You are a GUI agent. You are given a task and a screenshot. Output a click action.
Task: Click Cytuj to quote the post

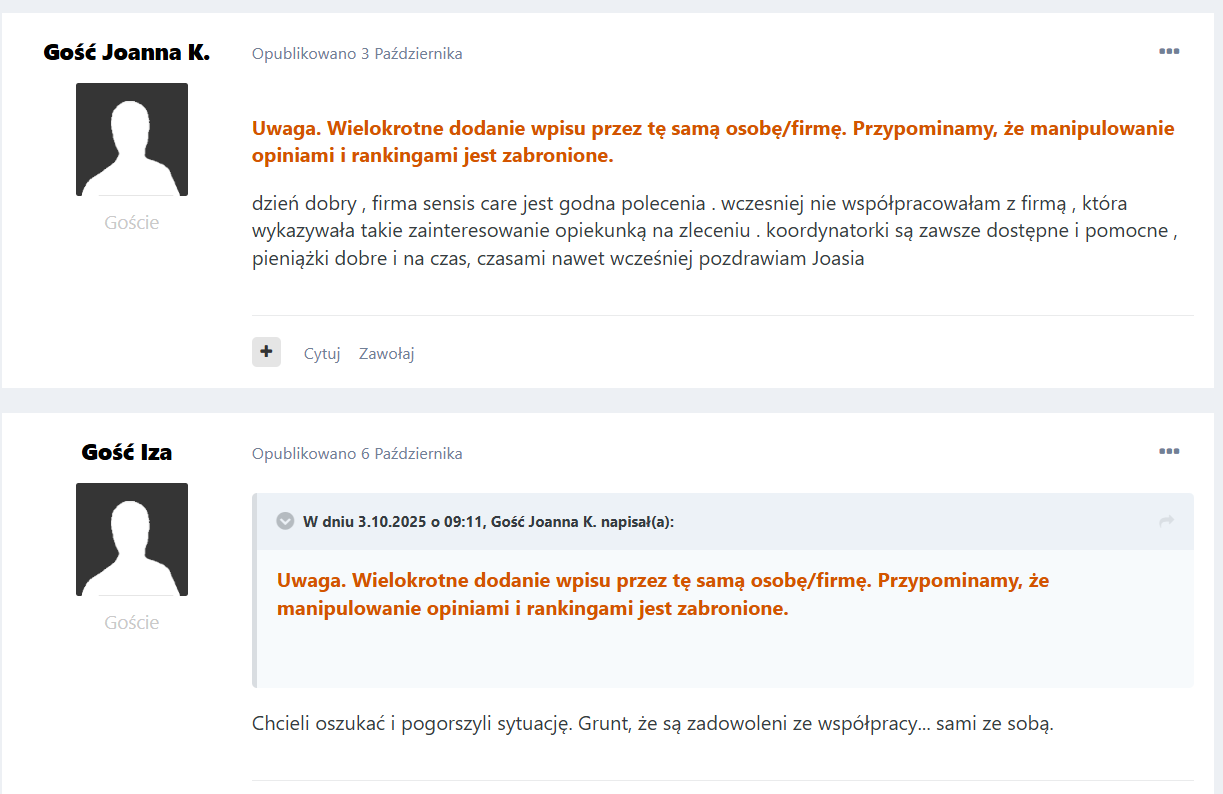point(322,353)
